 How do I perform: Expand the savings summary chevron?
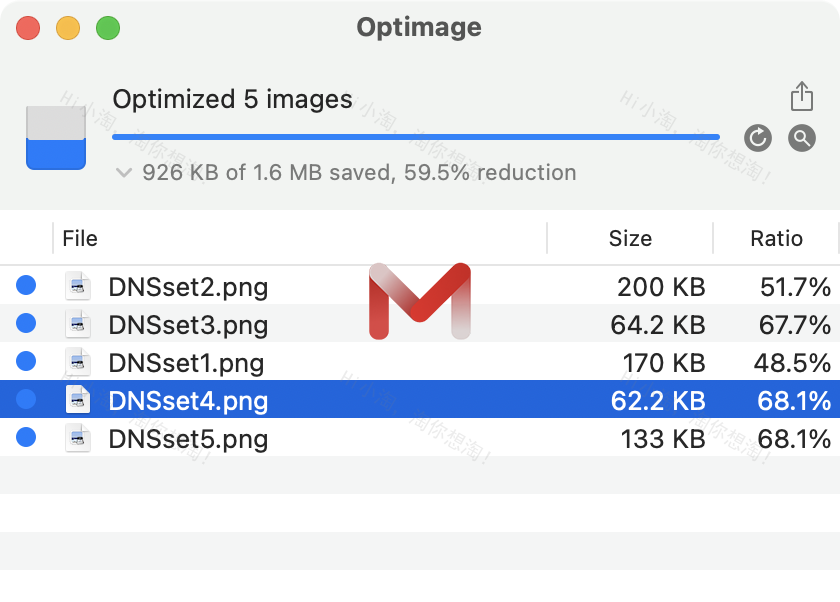(123, 172)
